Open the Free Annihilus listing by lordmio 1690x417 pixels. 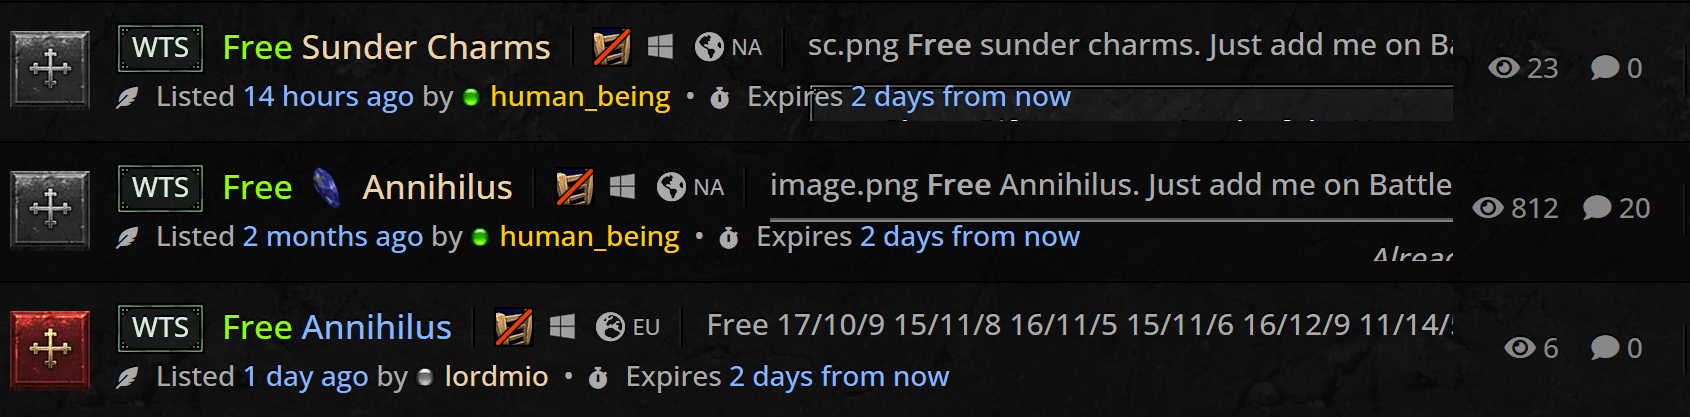point(337,328)
